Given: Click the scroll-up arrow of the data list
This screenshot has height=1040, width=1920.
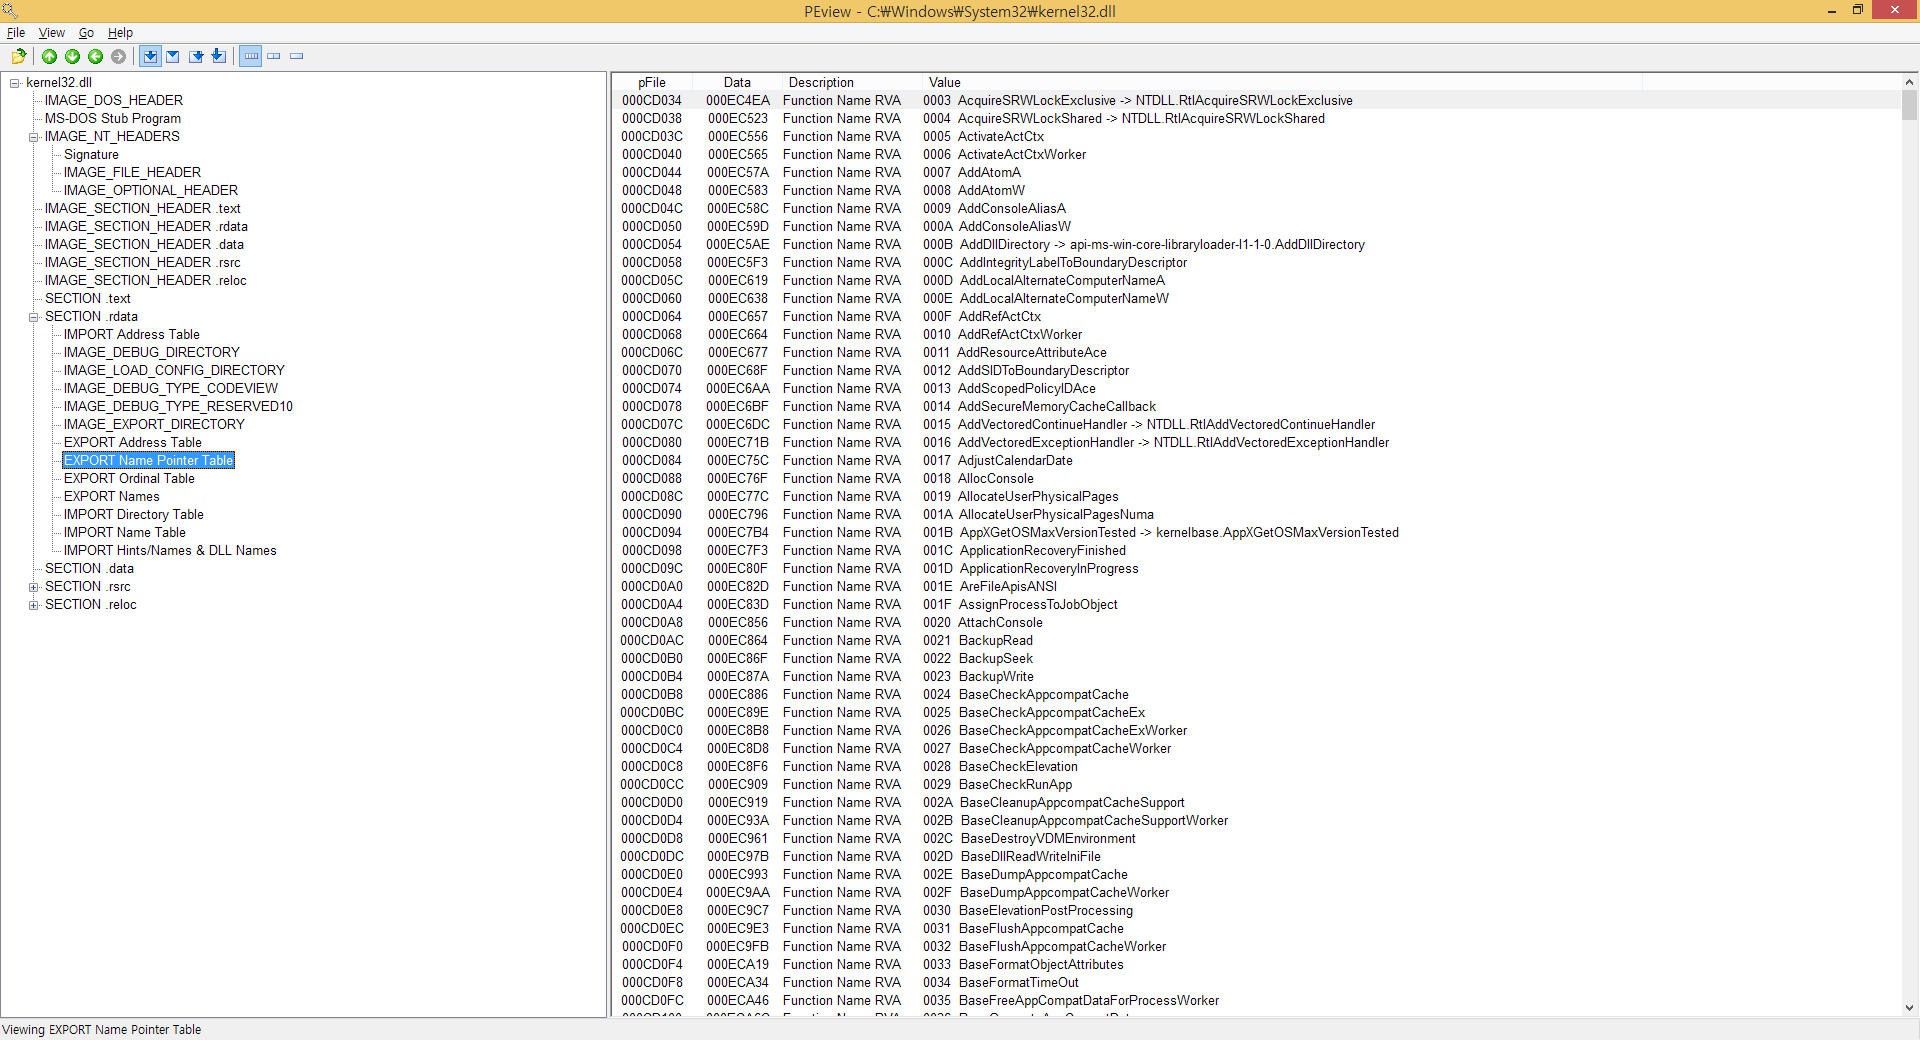Looking at the screenshot, I should [1909, 82].
